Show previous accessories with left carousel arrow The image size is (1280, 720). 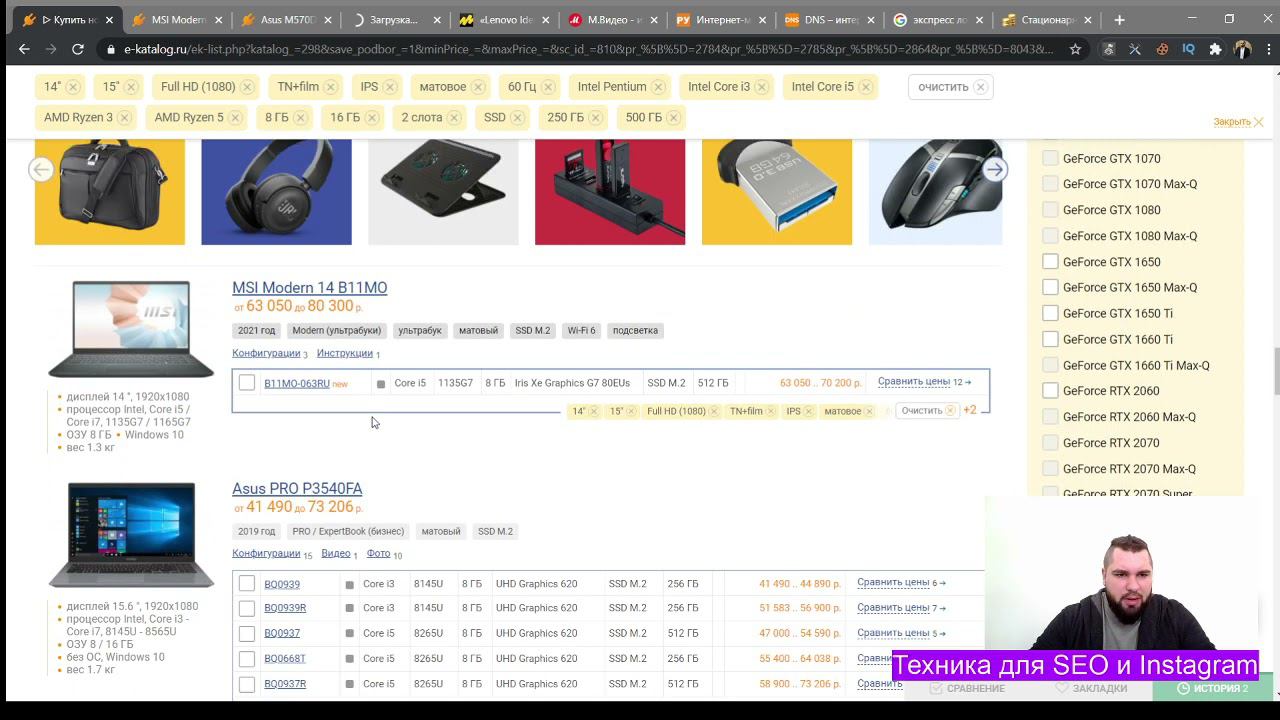(x=41, y=170)
